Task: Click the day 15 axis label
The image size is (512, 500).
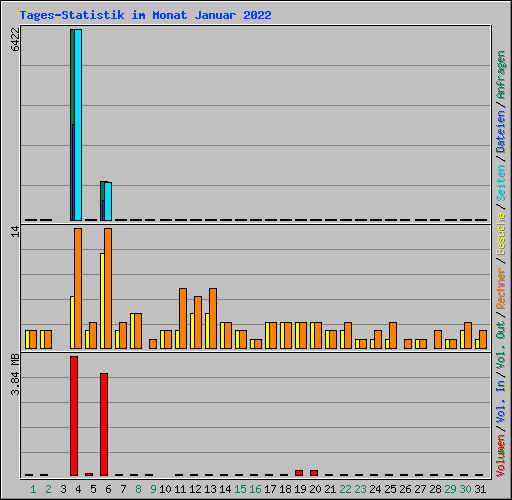Action: pyautogui.click(x=240, y=489)
